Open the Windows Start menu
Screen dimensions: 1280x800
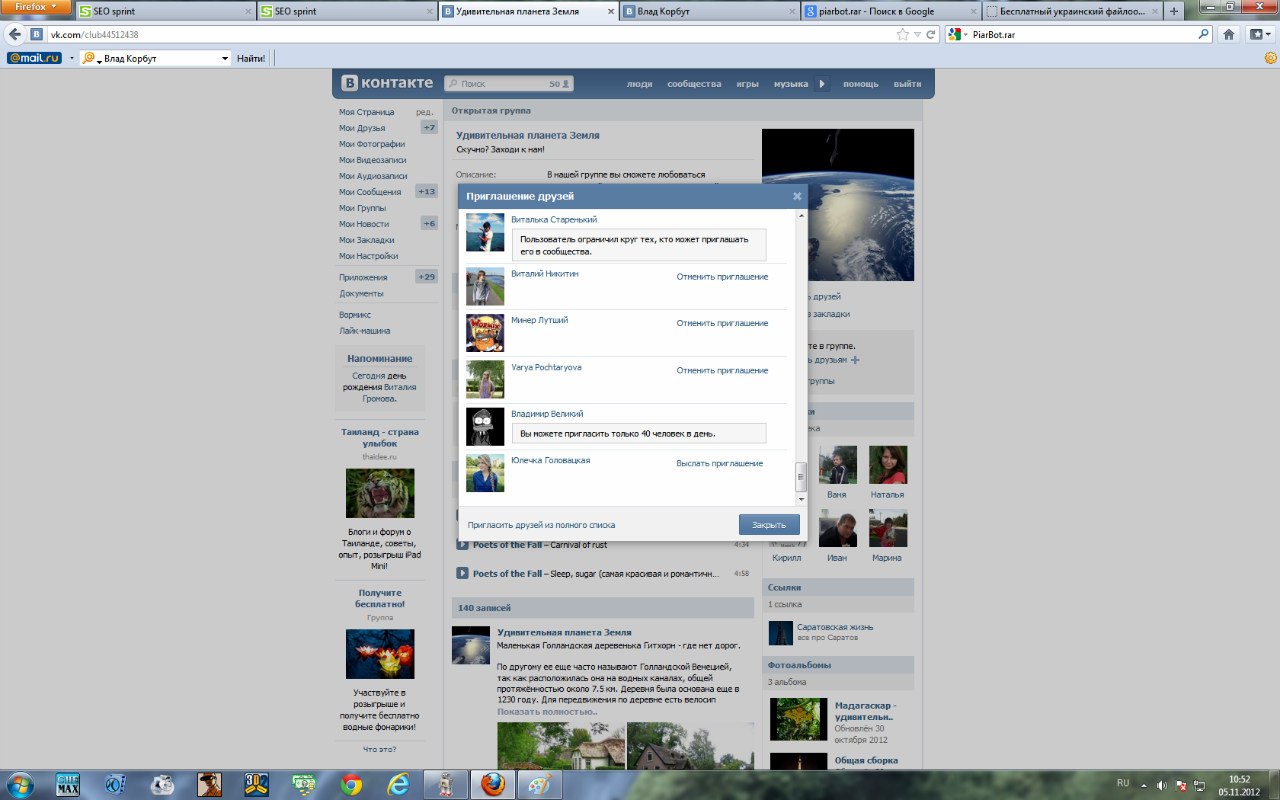click(19, 784)
